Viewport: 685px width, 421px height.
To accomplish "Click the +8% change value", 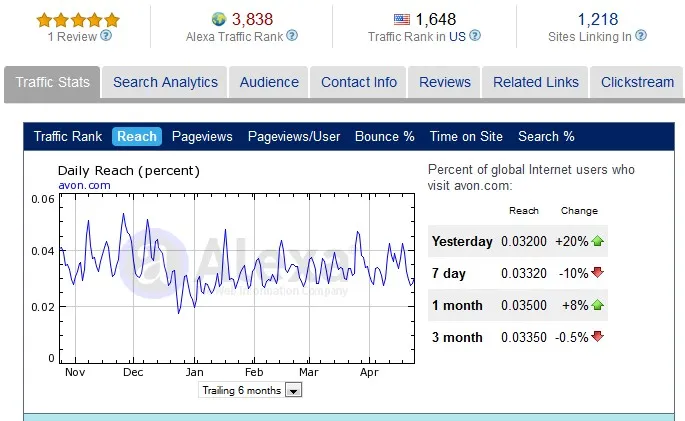I will pos(575,305).
